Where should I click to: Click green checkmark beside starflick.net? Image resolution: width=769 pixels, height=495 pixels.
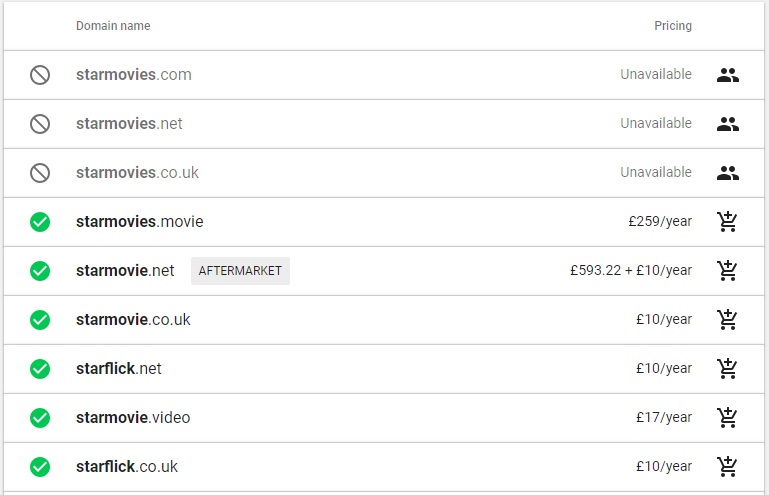(40, 369)
